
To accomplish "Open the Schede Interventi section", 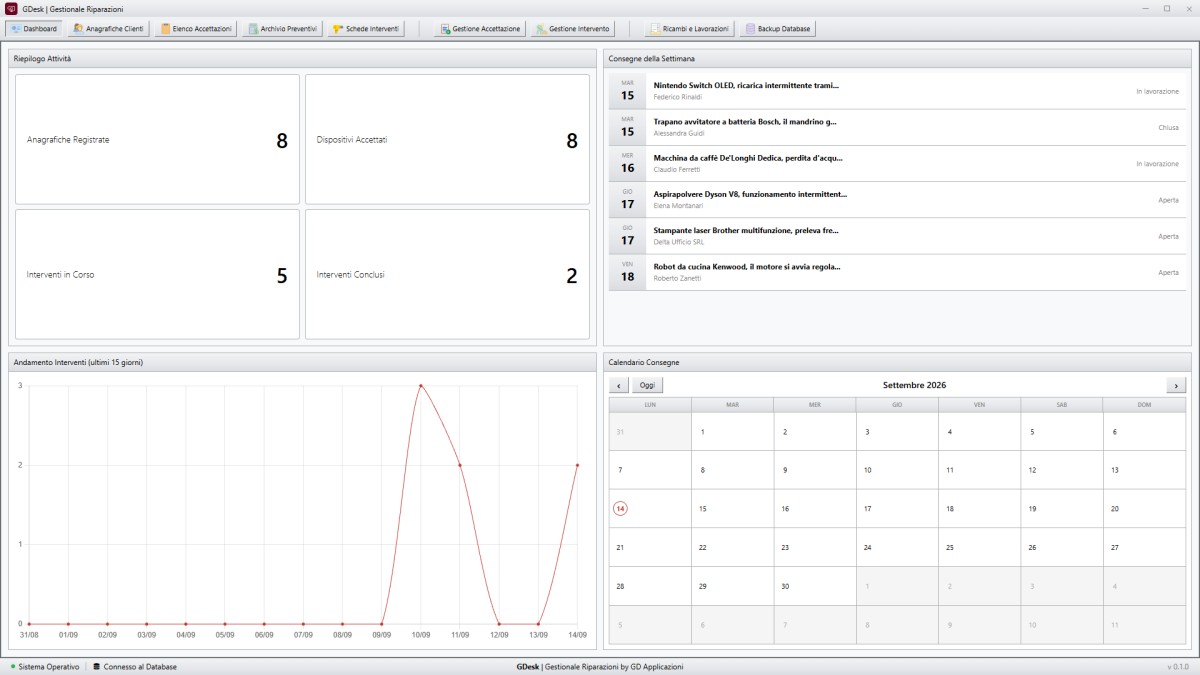I will 365,29.
